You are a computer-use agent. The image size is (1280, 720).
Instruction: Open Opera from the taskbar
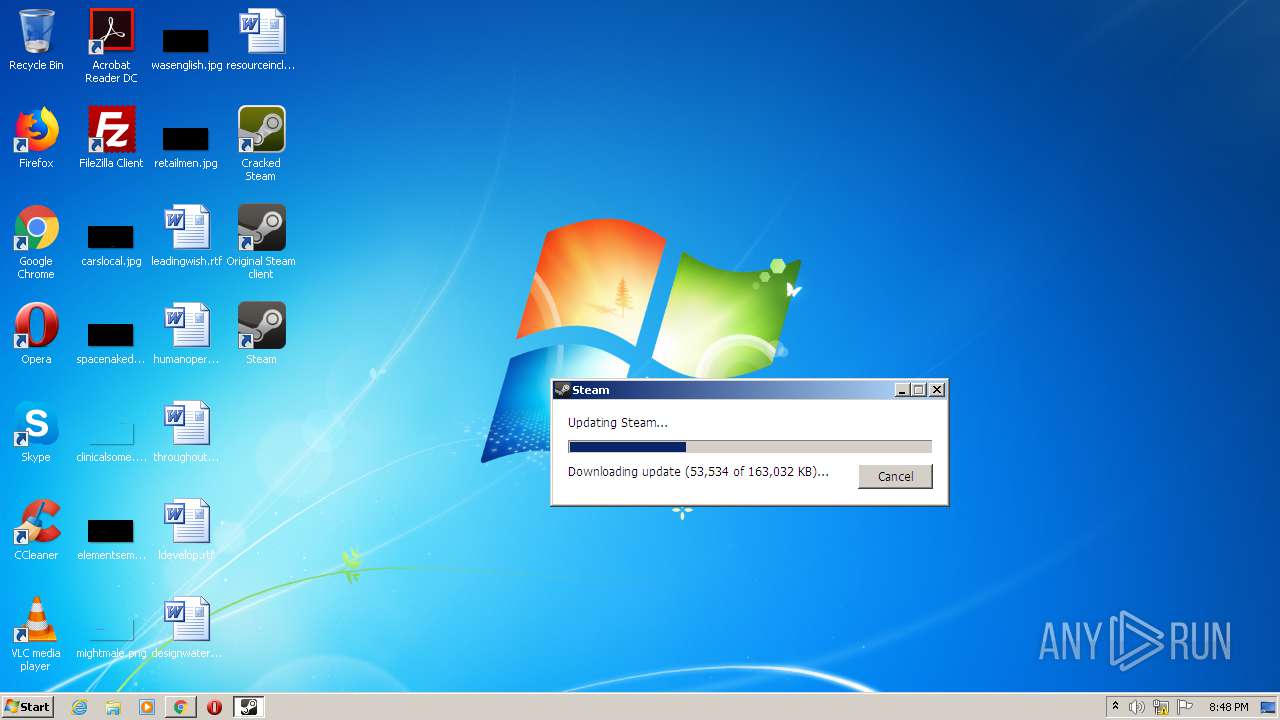point(214,707)
